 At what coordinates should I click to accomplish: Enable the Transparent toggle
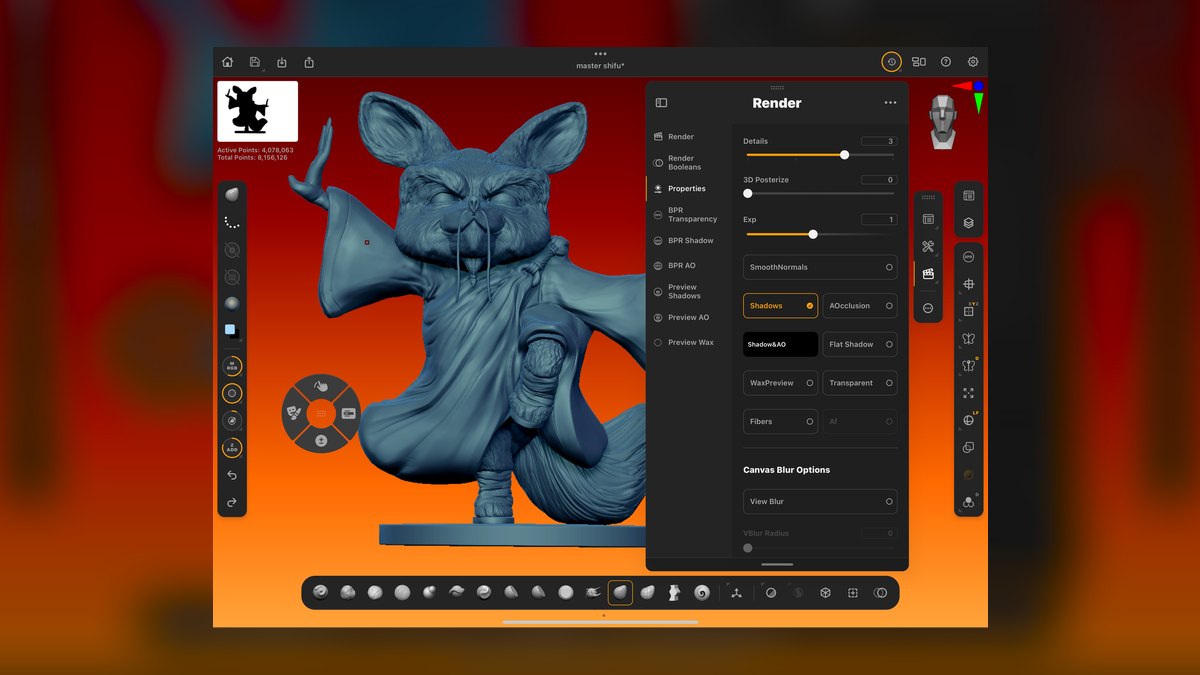[x=860, y=383]
